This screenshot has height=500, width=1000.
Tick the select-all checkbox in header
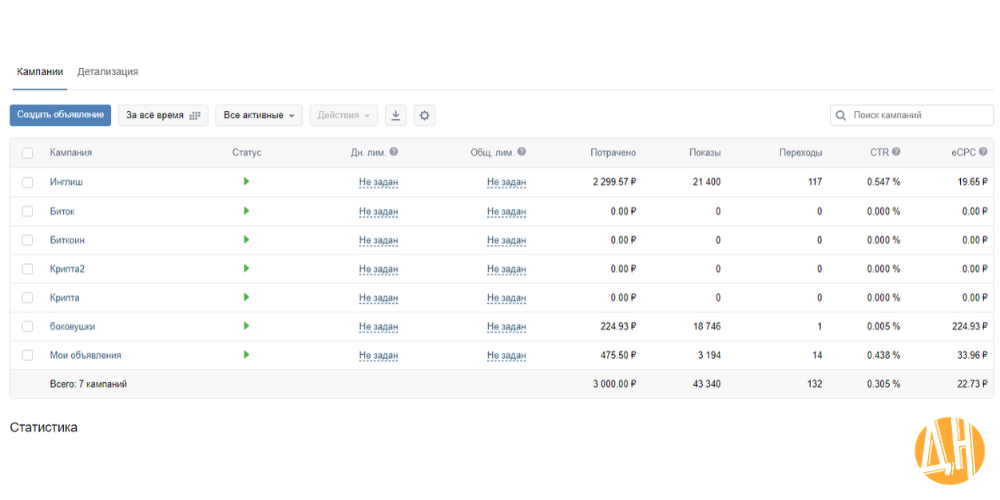pyautogui.click(x=27, y=153)
